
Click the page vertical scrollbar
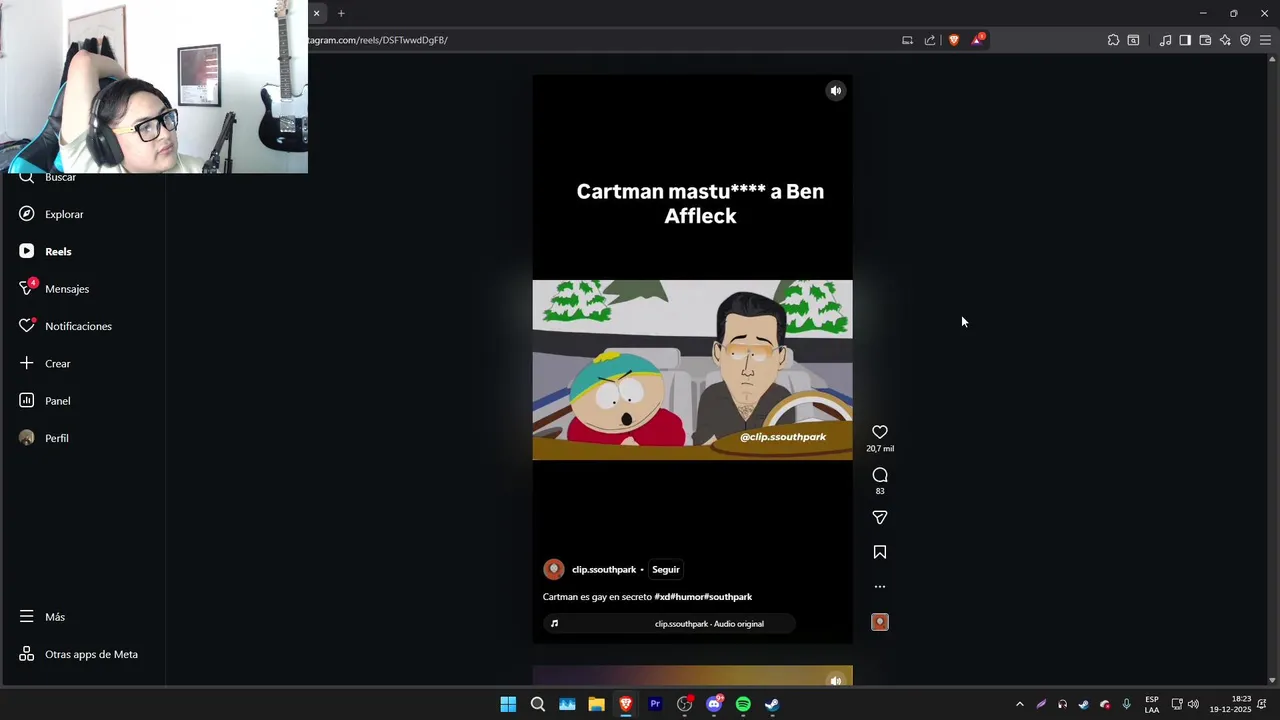1272,370
